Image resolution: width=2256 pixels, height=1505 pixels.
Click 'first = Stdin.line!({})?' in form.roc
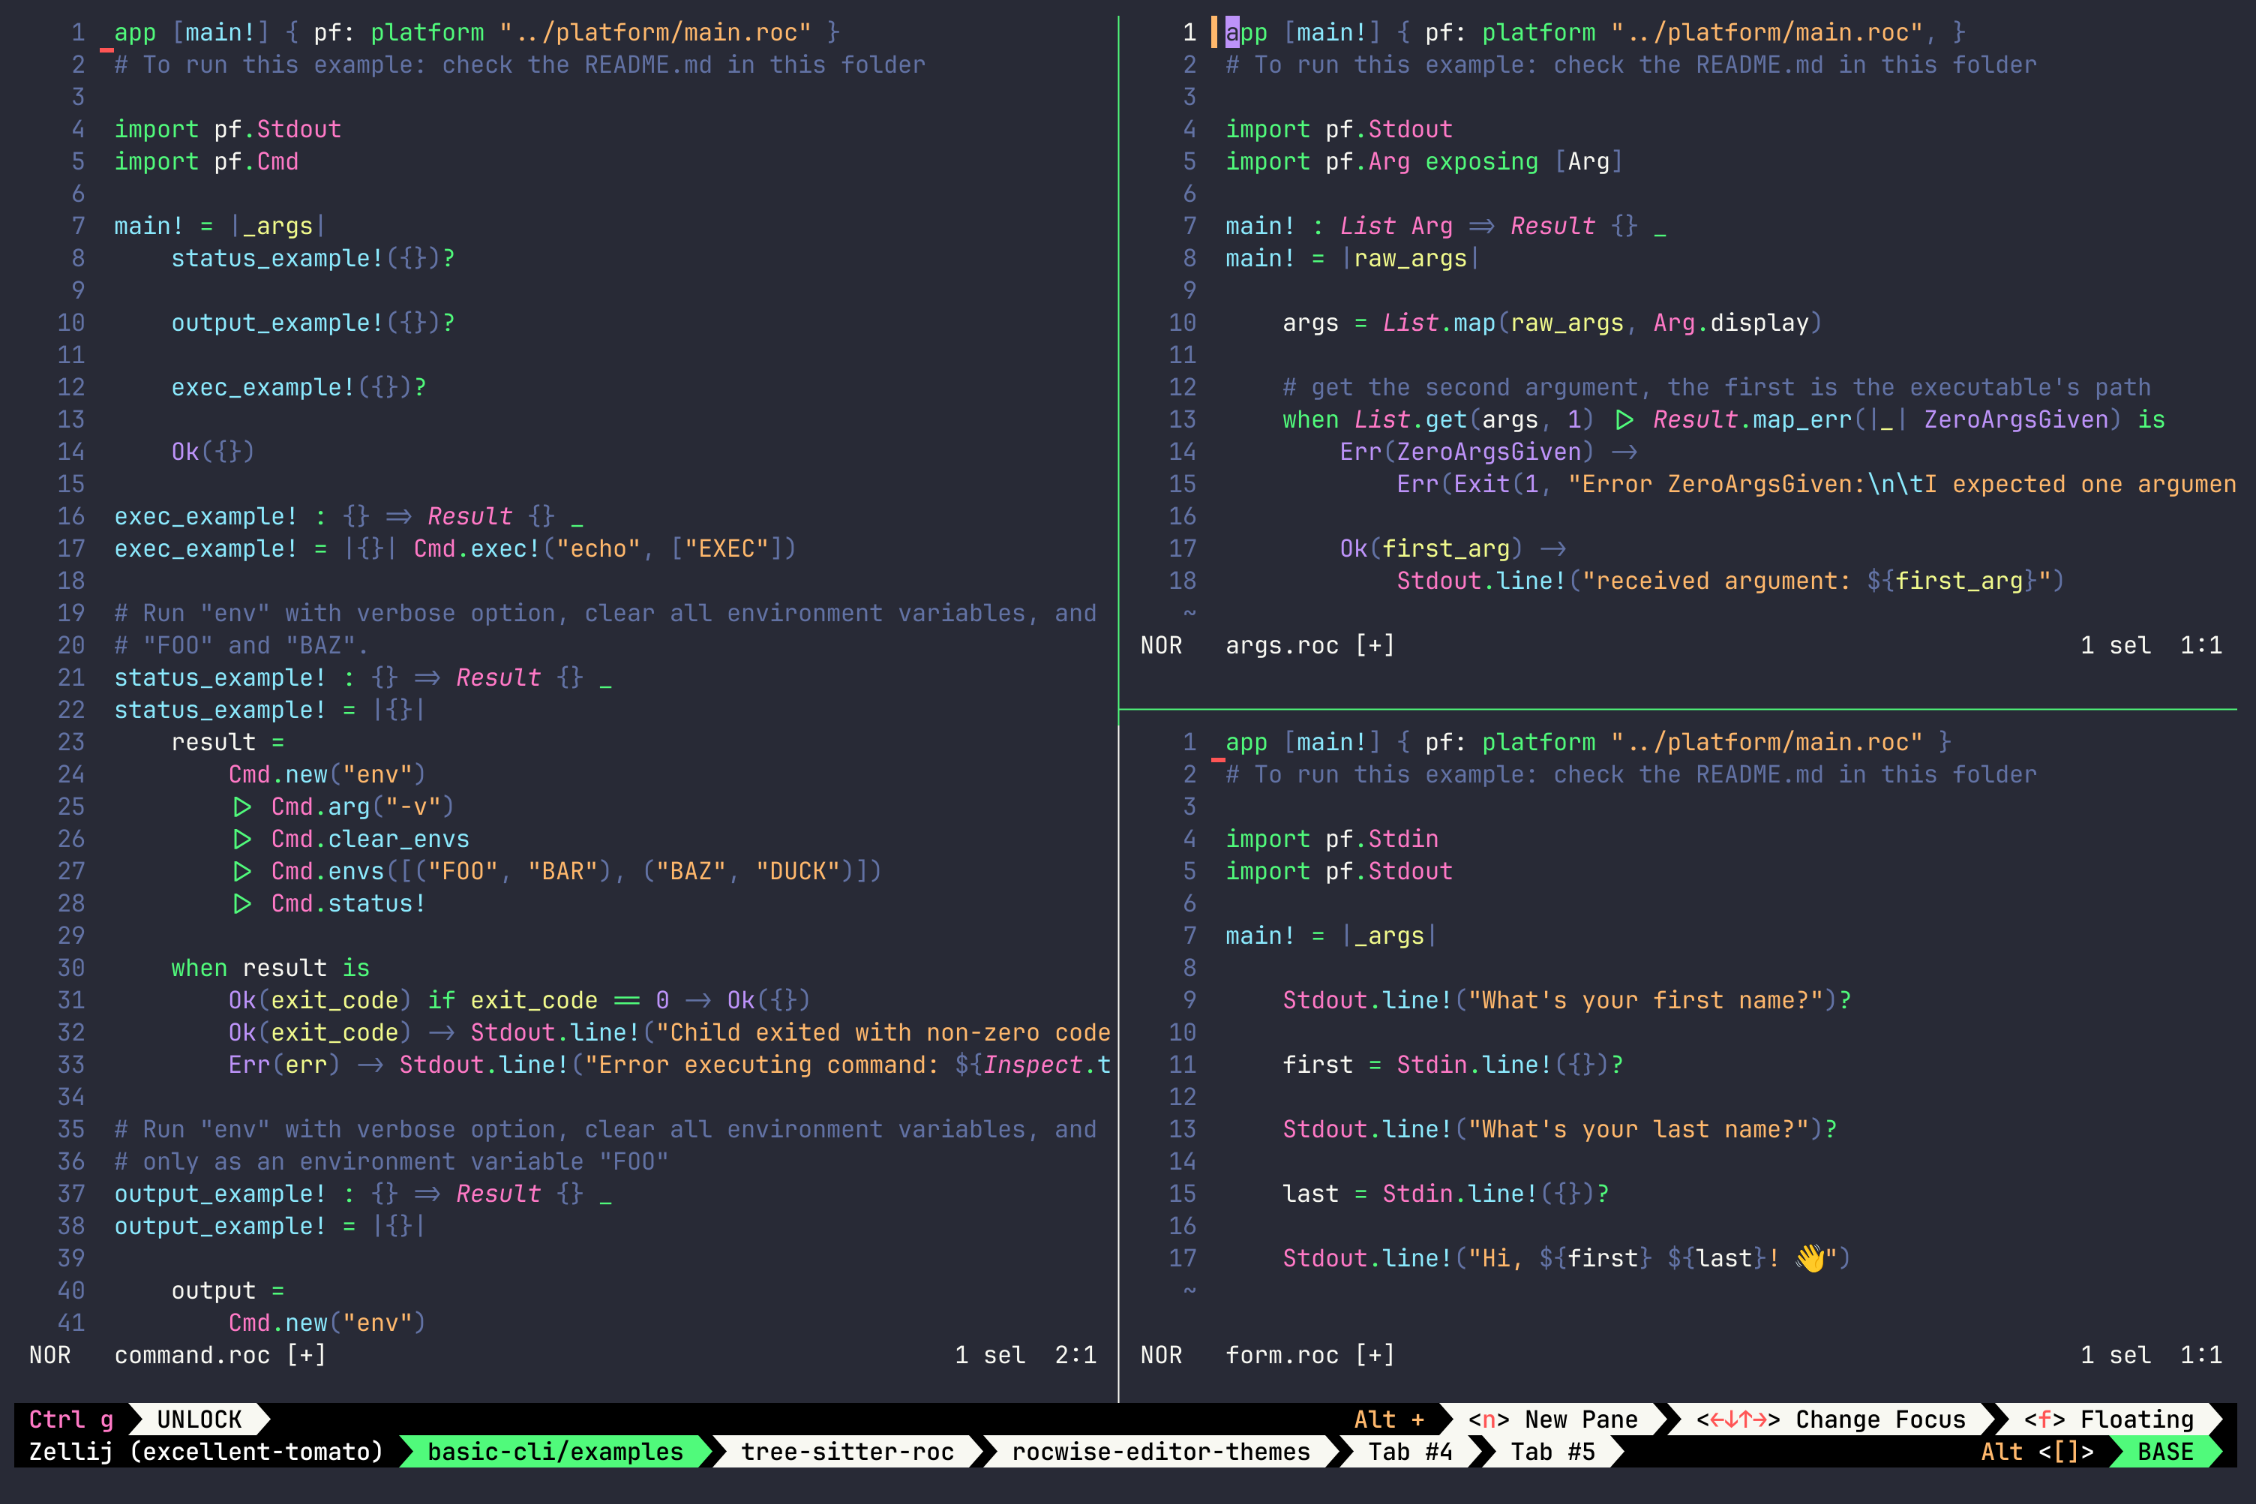click(x=1453, y=1065)
